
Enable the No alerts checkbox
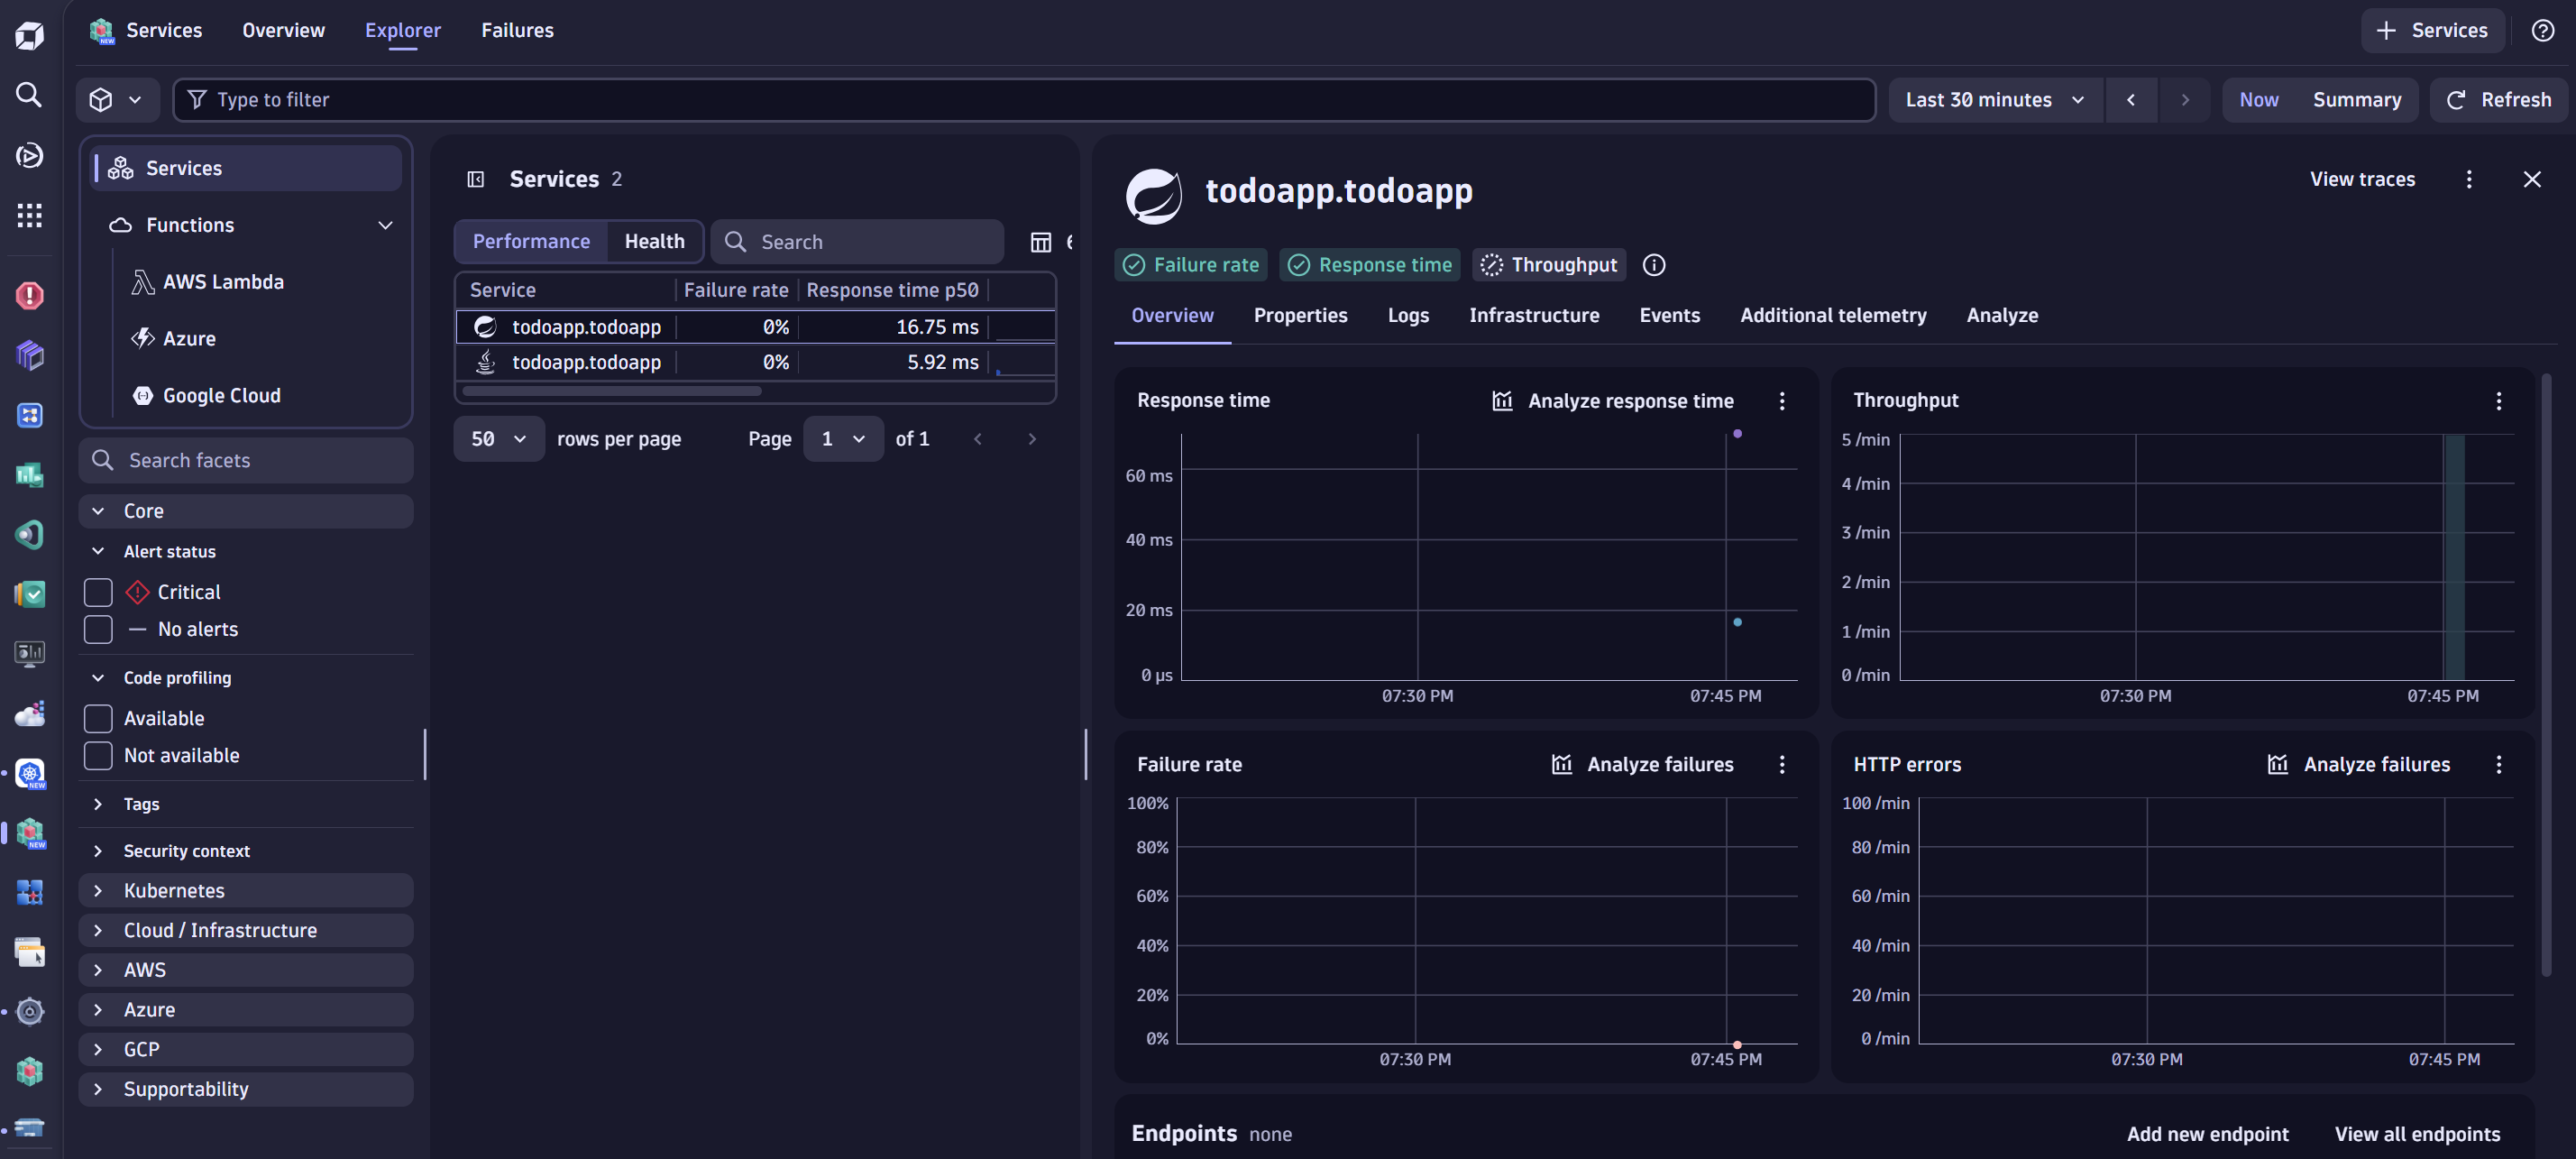pos(98,629)
